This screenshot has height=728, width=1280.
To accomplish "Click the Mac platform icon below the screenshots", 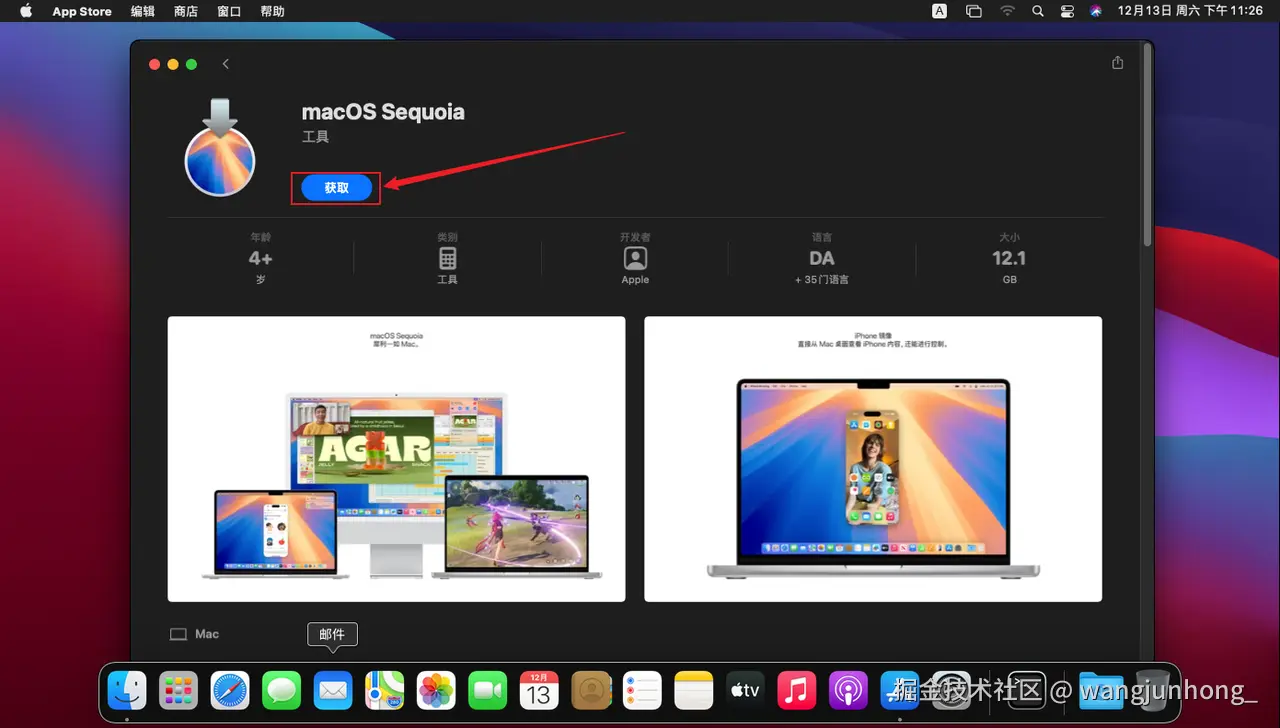I will [179, 634].
